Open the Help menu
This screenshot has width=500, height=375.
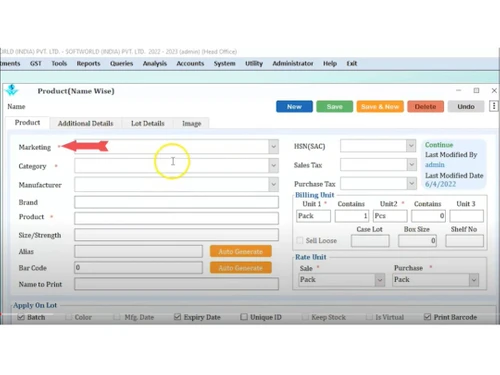[330, 63]
